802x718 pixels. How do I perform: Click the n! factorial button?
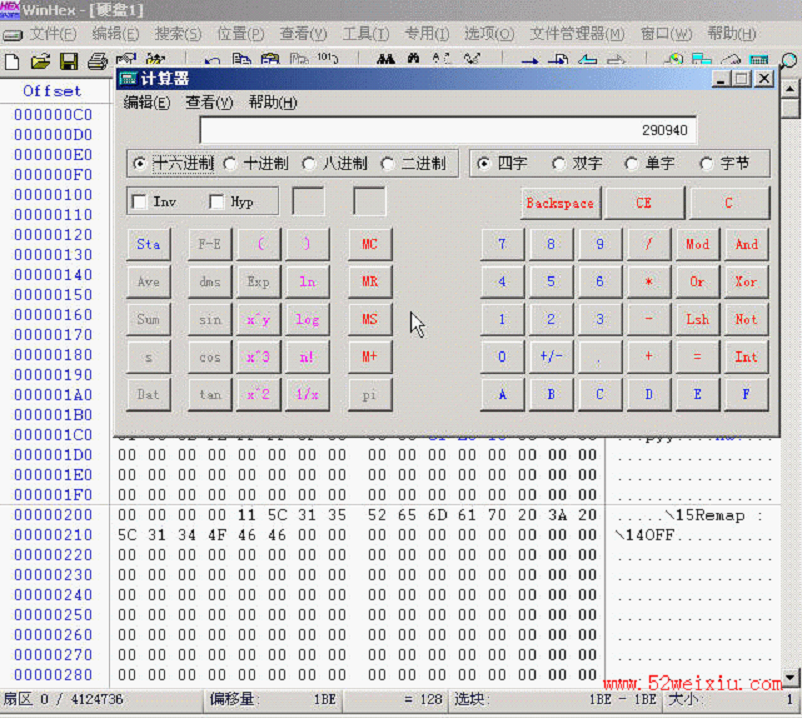click(x=307, y=357)
